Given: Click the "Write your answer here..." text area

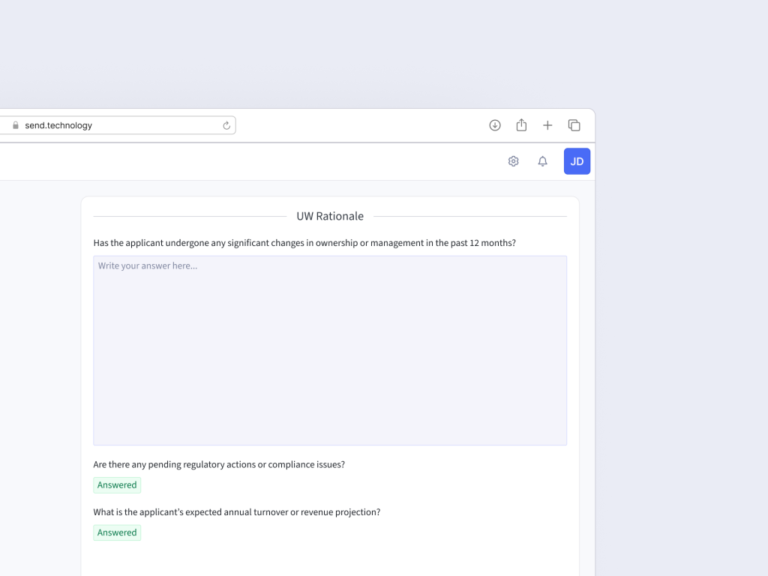Looking at the screenshot, I should coord(330,350).
